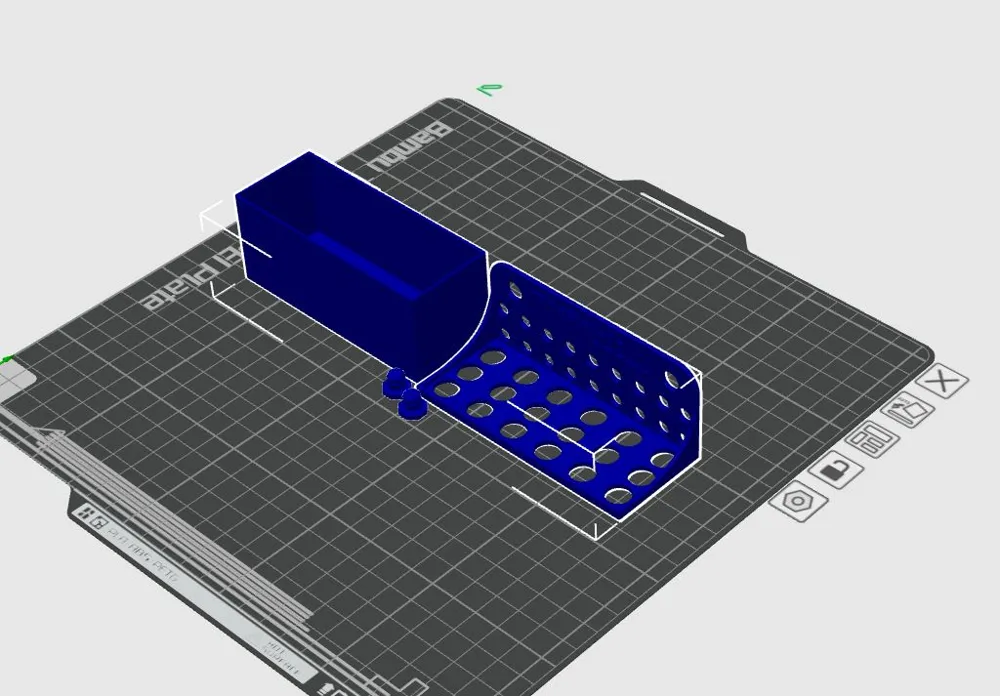Delete the plate with the X icon

[941, 382]
